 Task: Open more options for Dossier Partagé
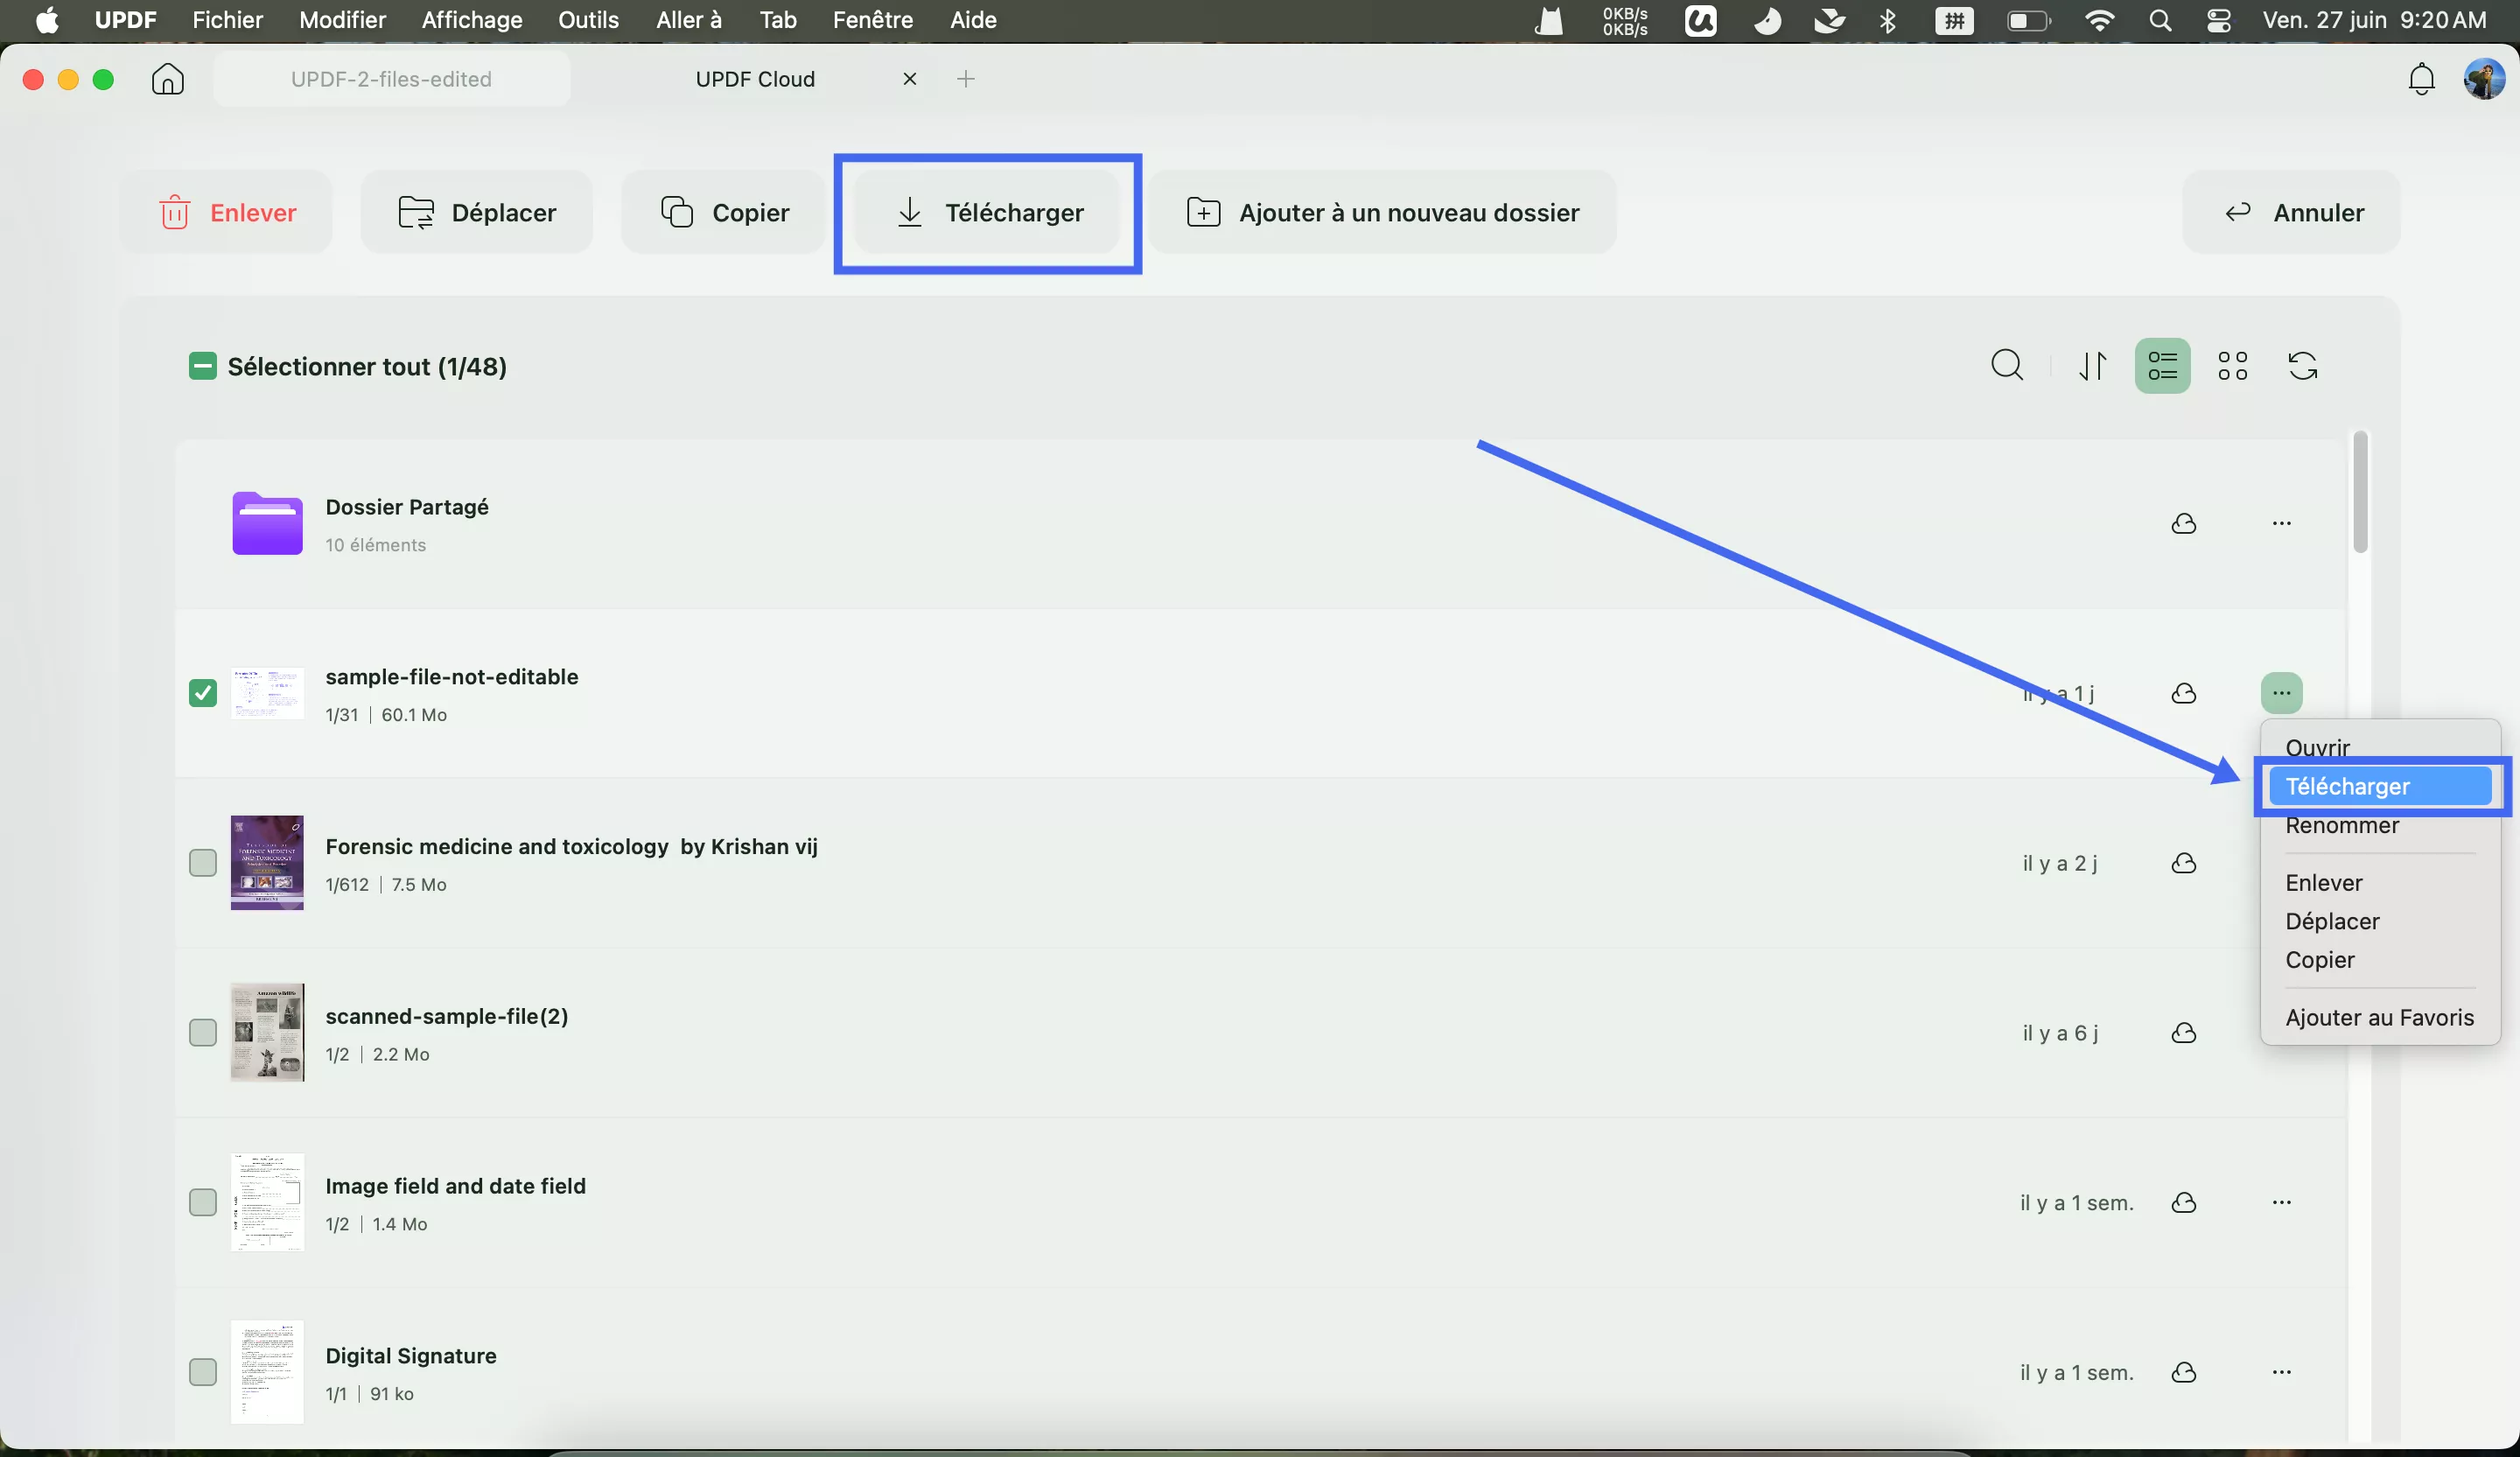(x=2281, y=523)
